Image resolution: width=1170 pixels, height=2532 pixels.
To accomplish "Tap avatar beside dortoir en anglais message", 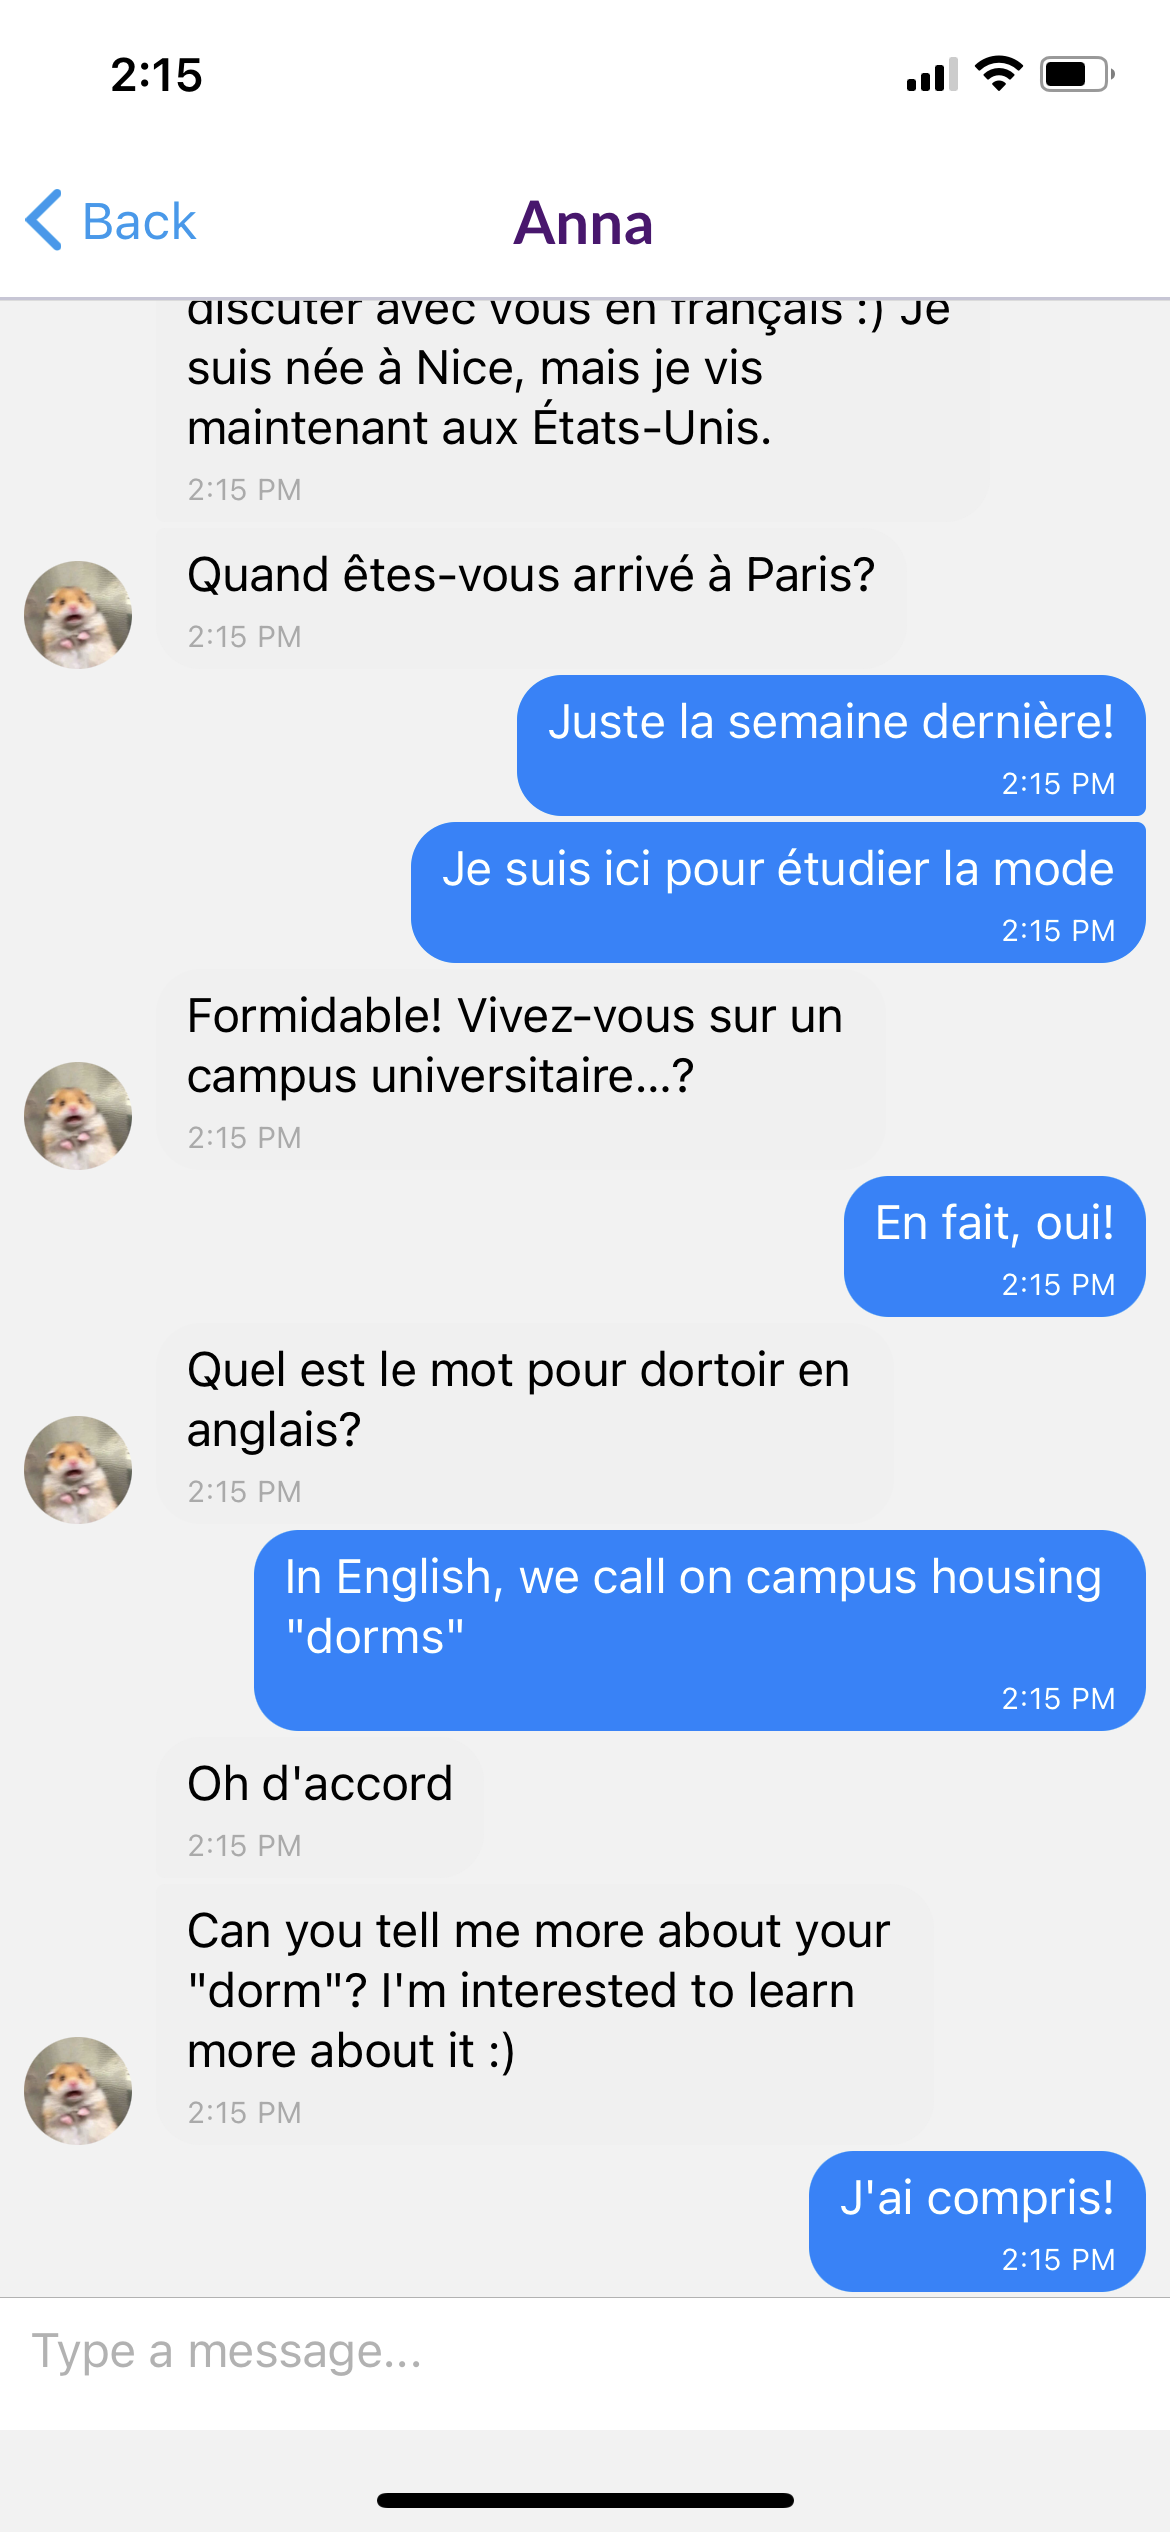I will tap(78, 1469).
